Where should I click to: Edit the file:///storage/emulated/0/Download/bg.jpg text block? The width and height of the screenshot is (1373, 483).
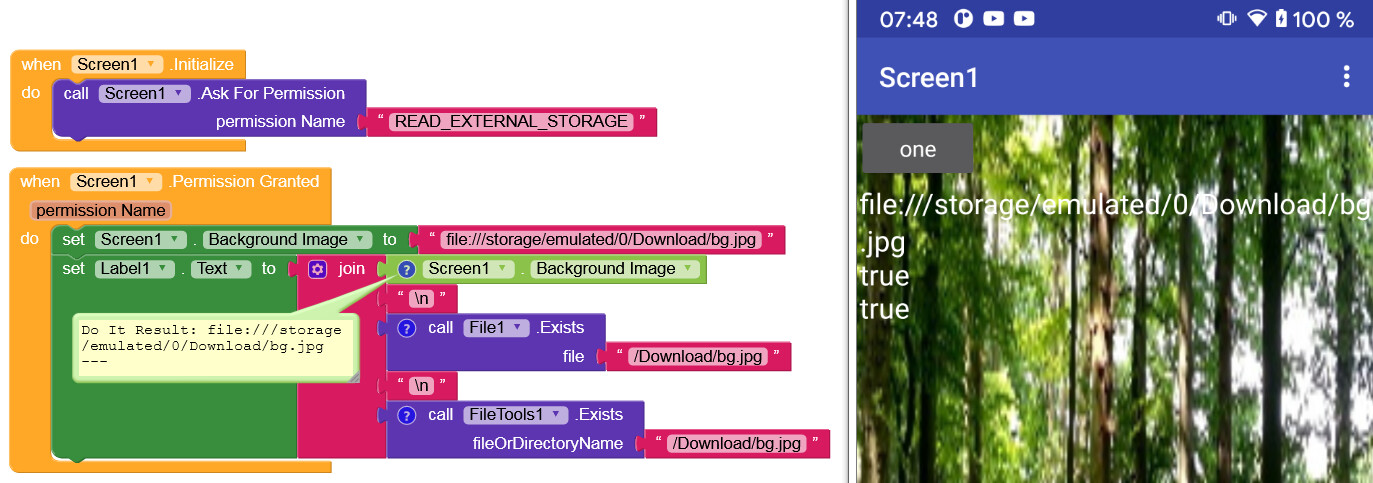[x=601, y=240]
